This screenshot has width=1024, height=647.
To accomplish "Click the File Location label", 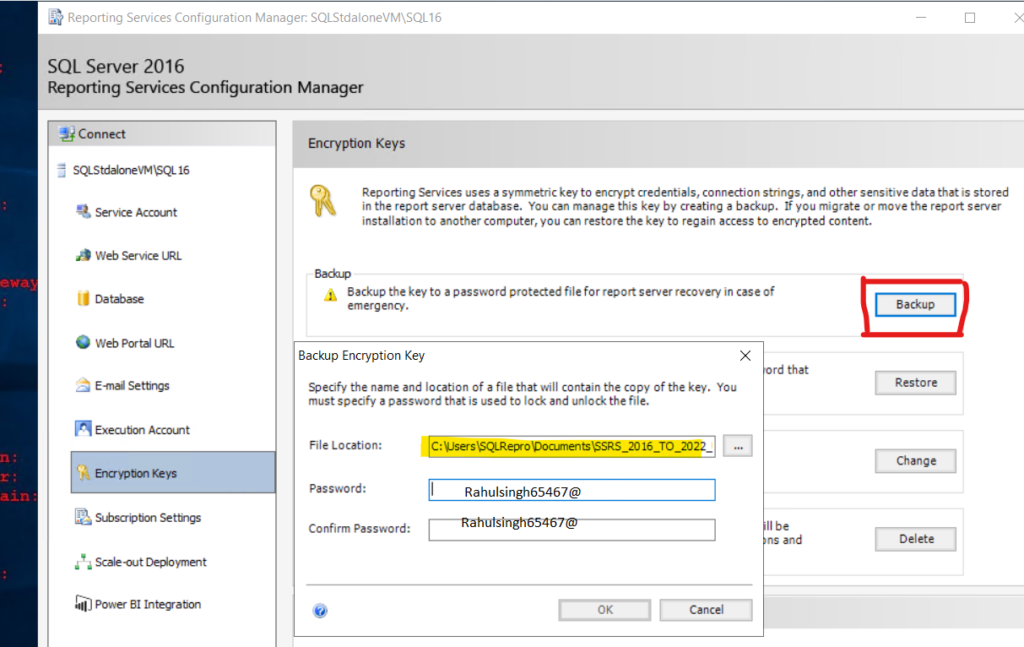I will [x=345, y=445].
